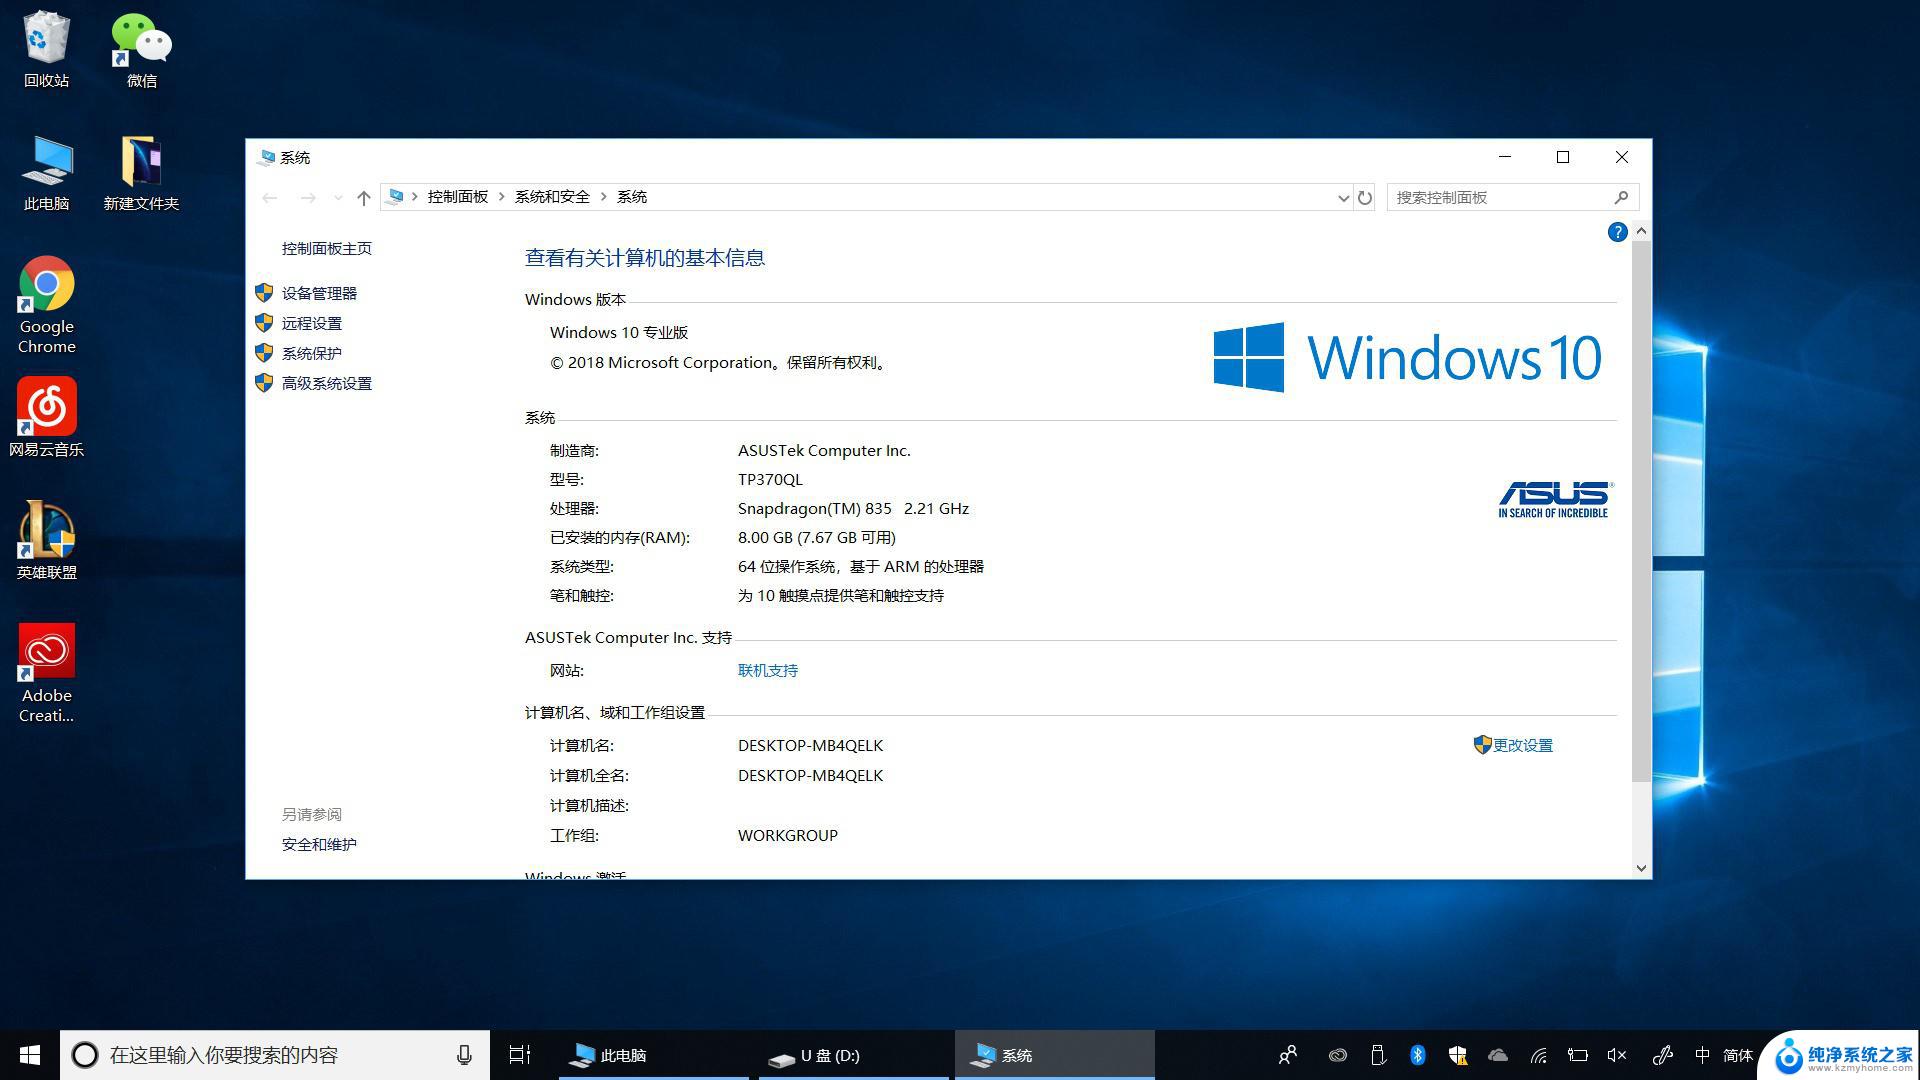
Task: Click the computer name DESKTOP-MB4QELK value
Action: [x=810, y=745]
